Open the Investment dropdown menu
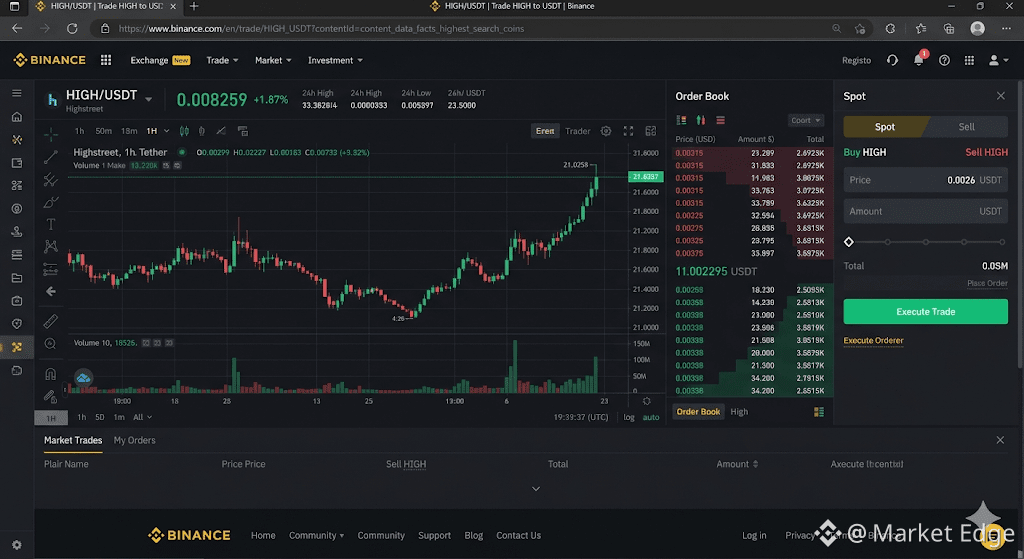The image size is (1024, 559). click(335, 60)
